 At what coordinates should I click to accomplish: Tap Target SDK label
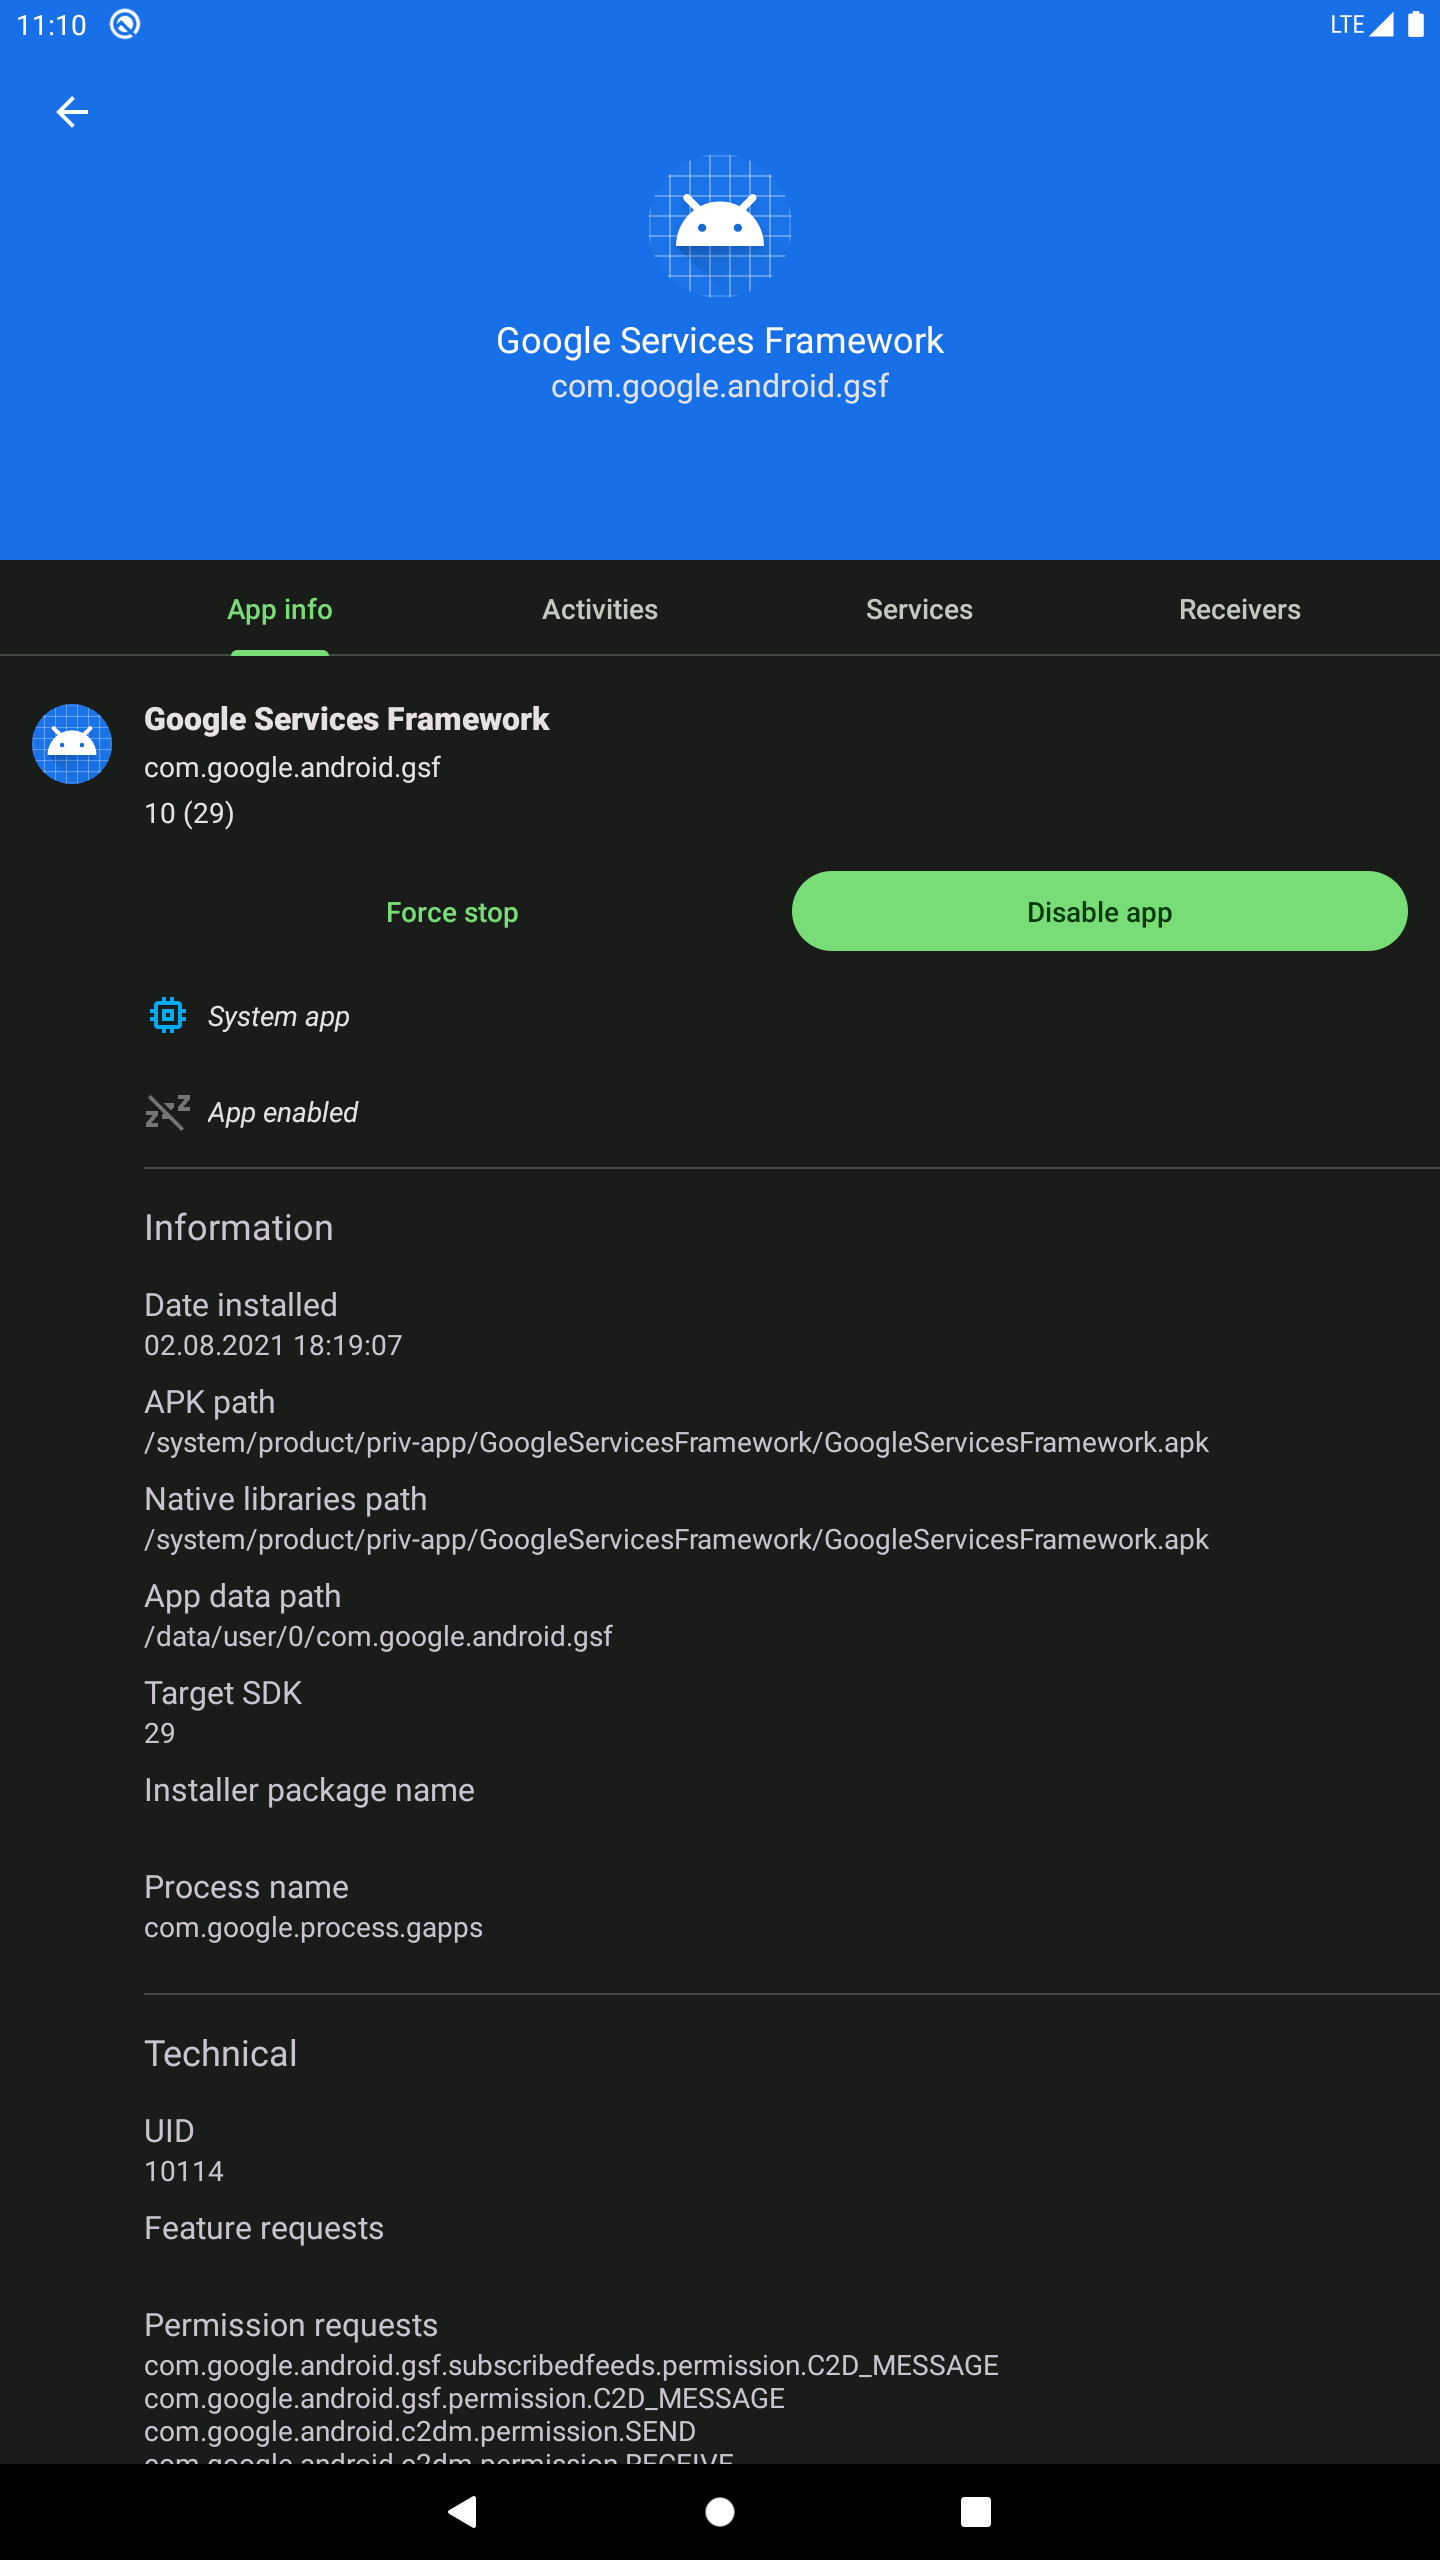click(x=223, y=1693)
